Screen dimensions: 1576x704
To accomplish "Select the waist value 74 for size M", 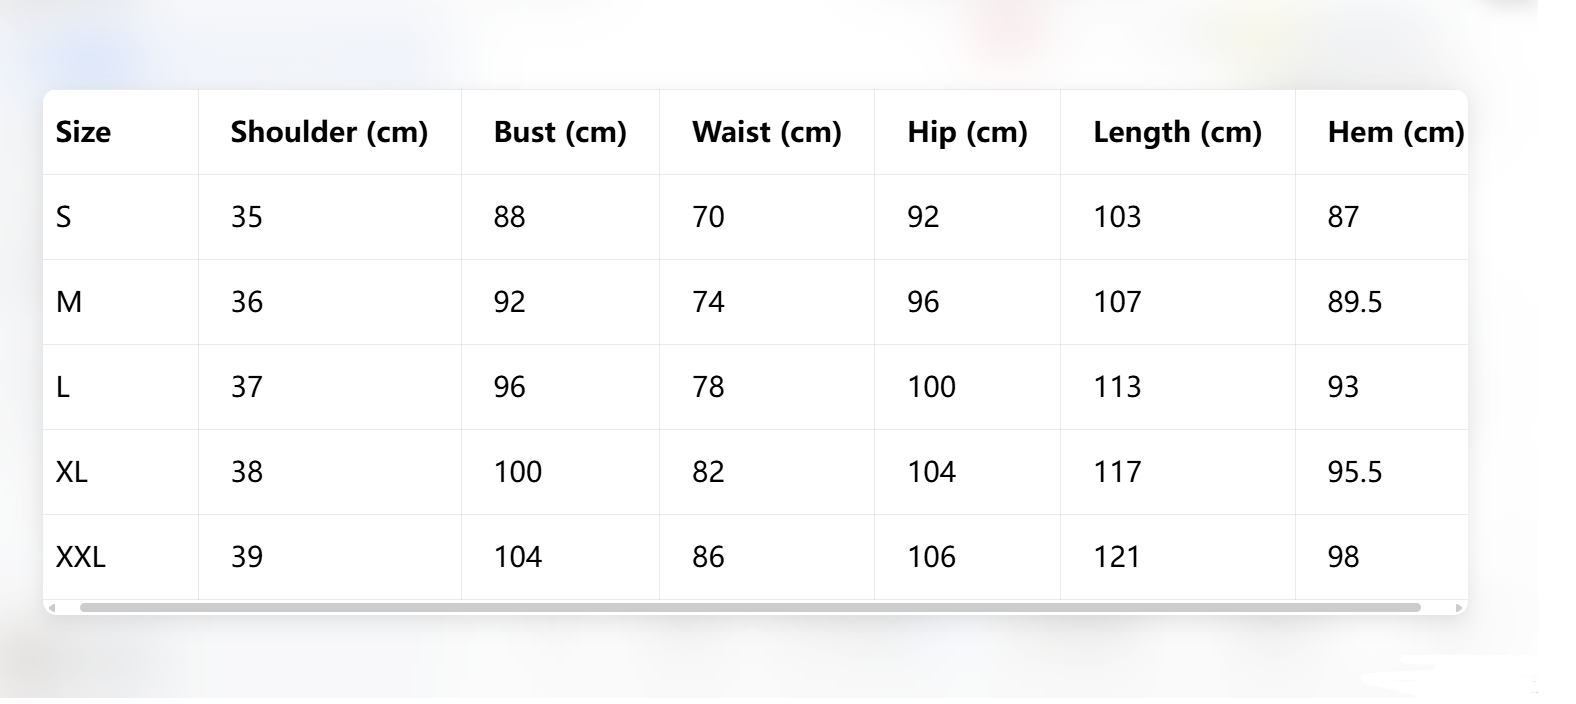I will (709, 301).
